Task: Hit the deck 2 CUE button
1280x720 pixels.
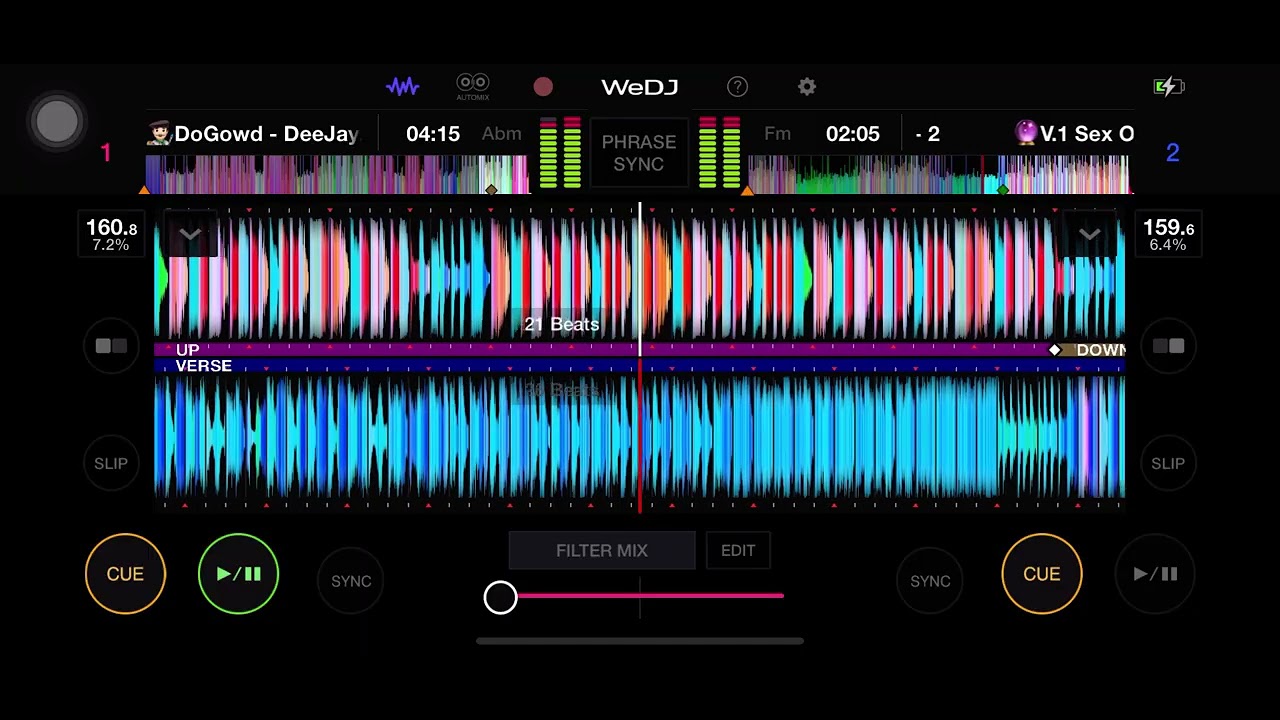Action: coord(1042,574)
